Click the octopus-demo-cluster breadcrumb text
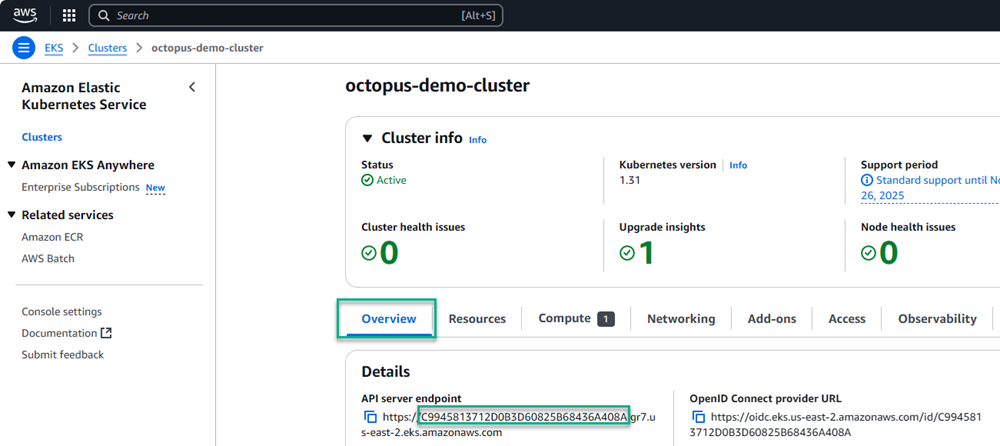 (207, 48)
